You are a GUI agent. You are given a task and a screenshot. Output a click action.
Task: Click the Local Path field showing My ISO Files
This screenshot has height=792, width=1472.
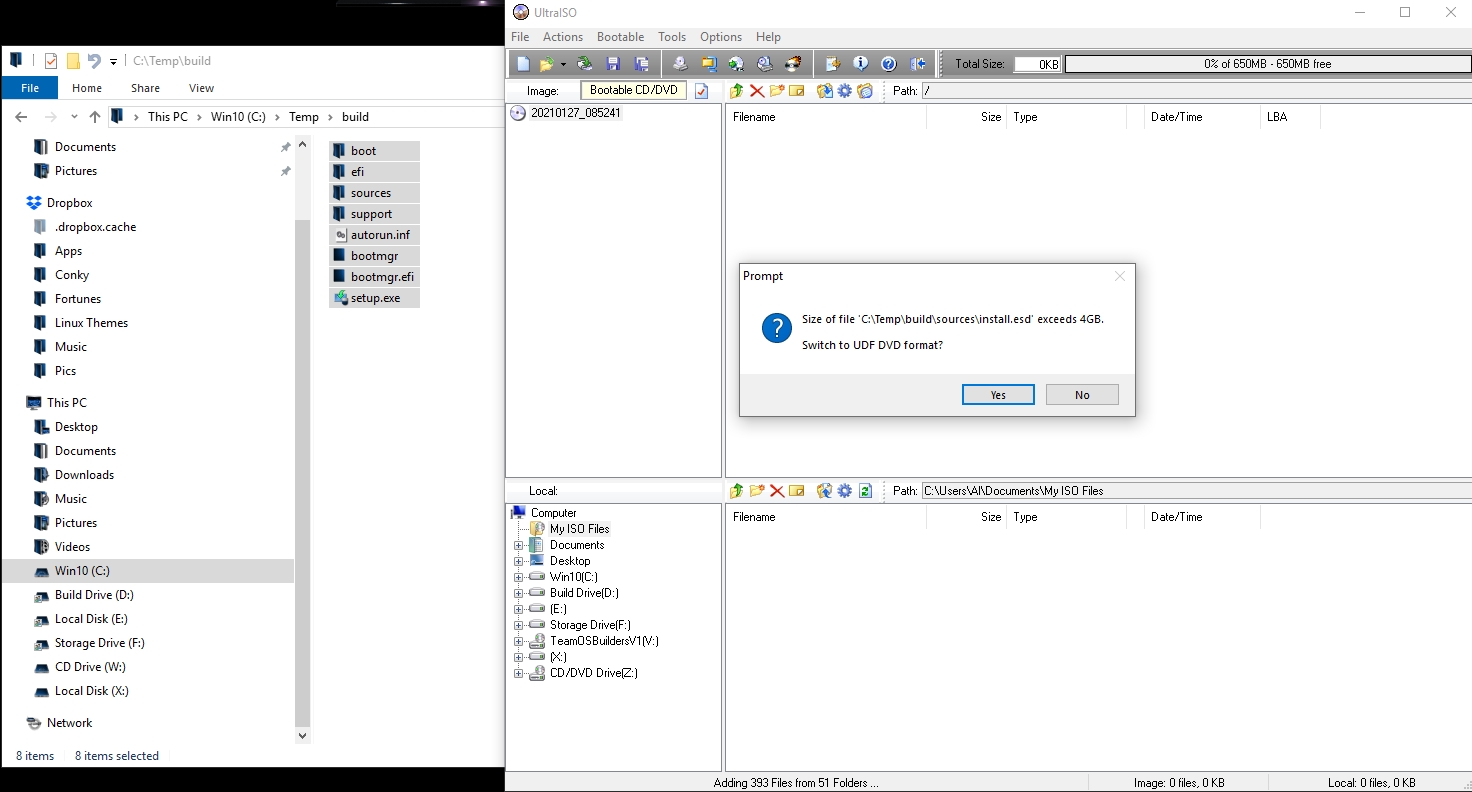click(1196, 491)
